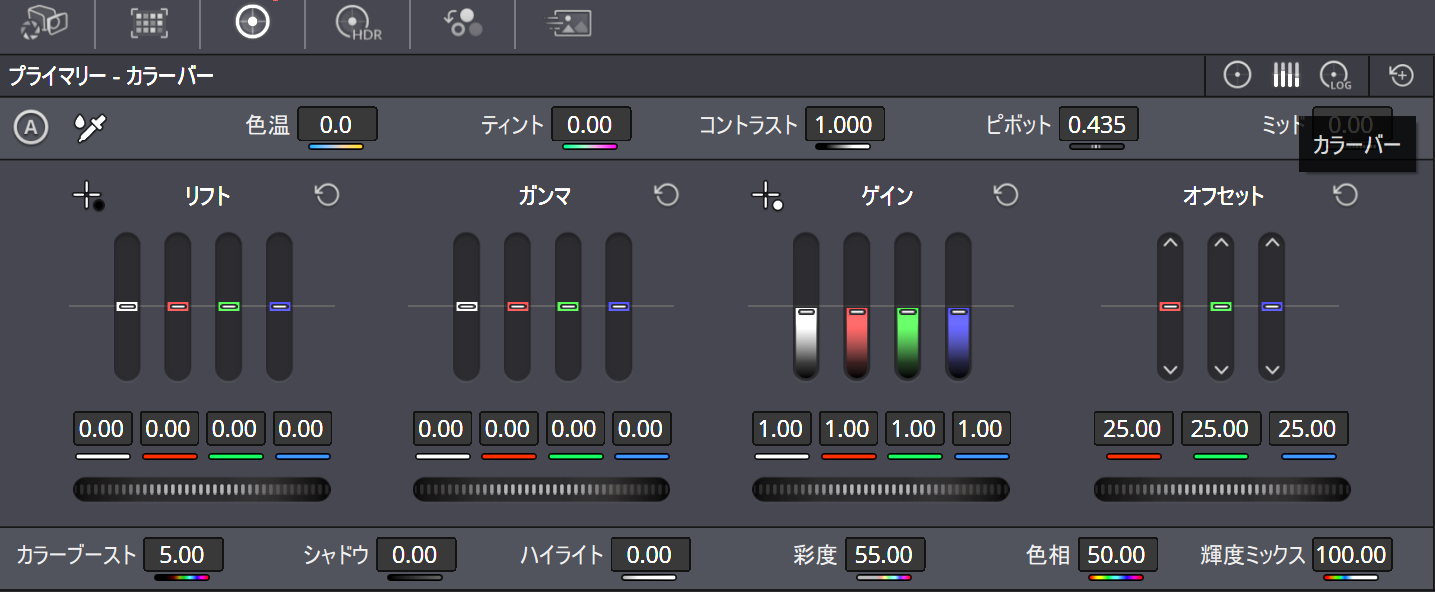This screenshot has width=1435, height=592.
Task: Switch to color wheels mode
Action: [1238, 75]
